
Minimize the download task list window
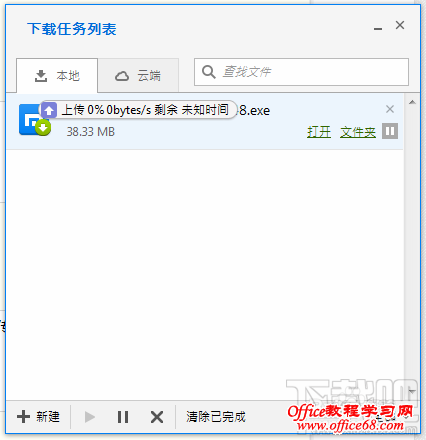378,29
